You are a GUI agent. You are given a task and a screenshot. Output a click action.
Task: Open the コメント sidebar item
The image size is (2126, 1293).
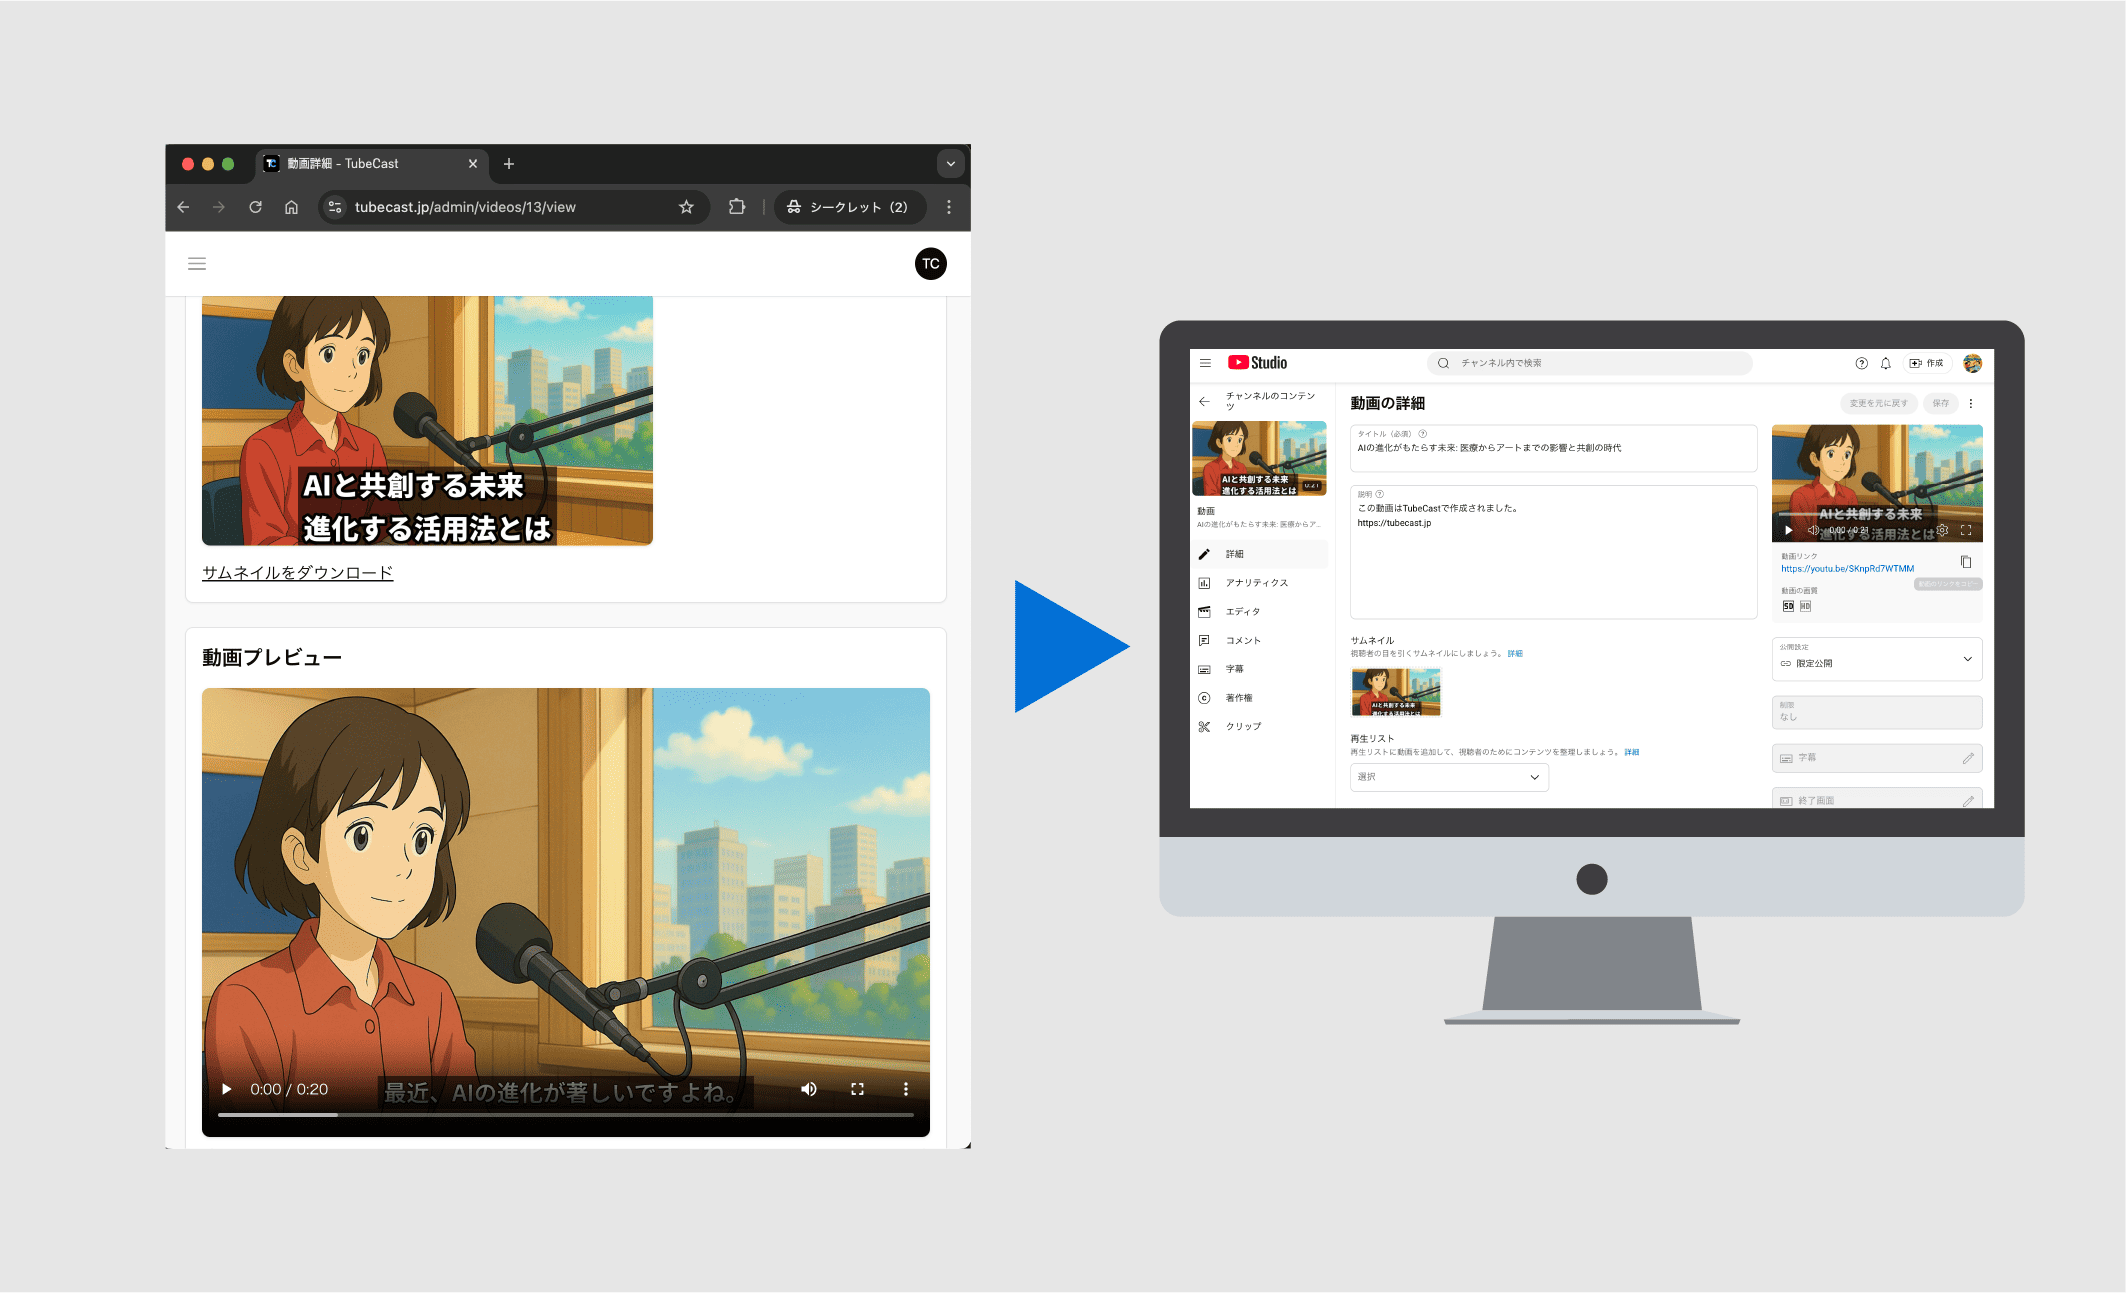click(x=1243, y=640)
